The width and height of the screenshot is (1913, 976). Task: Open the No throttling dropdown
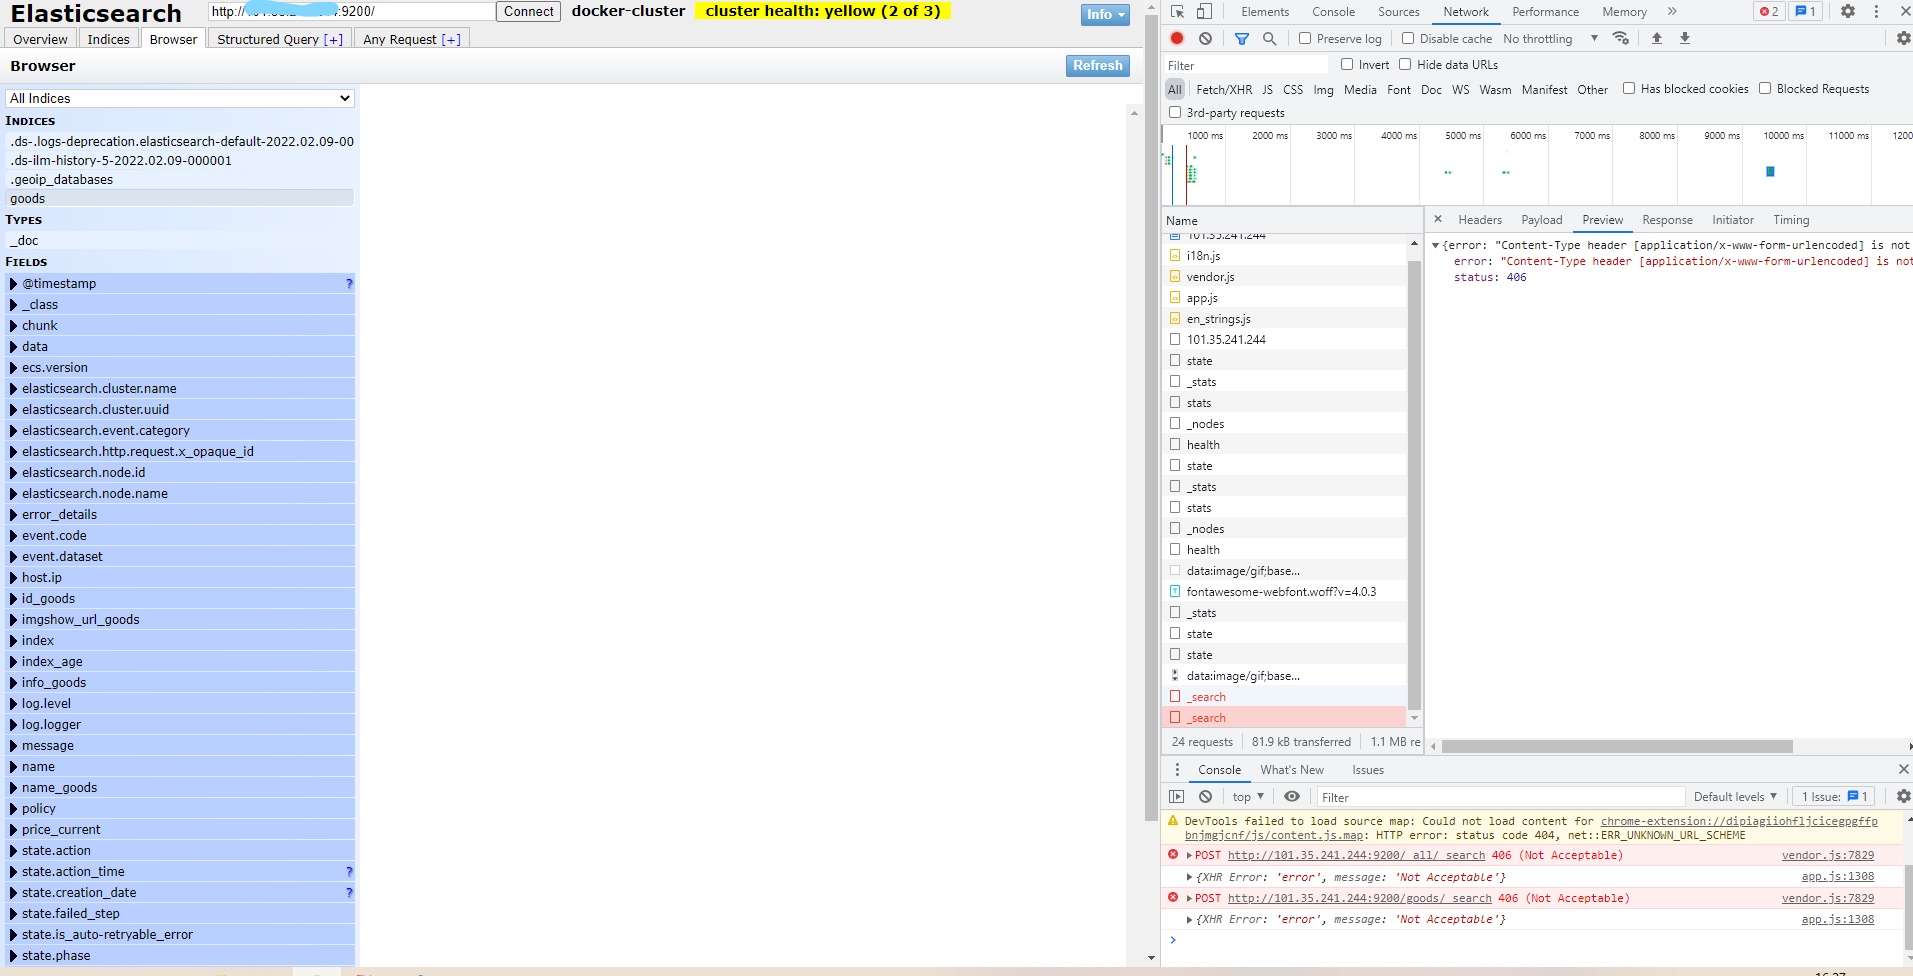(1550, 38)
